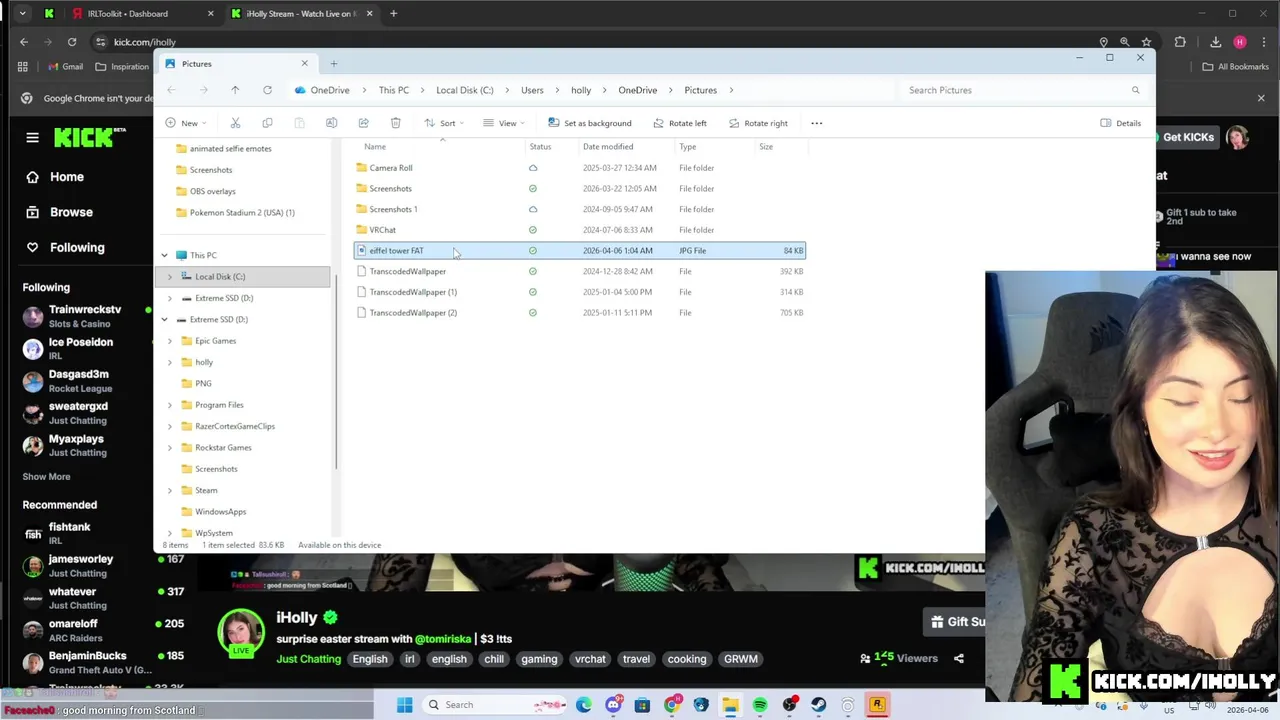
Task: Collapse the This PC tree node
Action: [164, 255]
